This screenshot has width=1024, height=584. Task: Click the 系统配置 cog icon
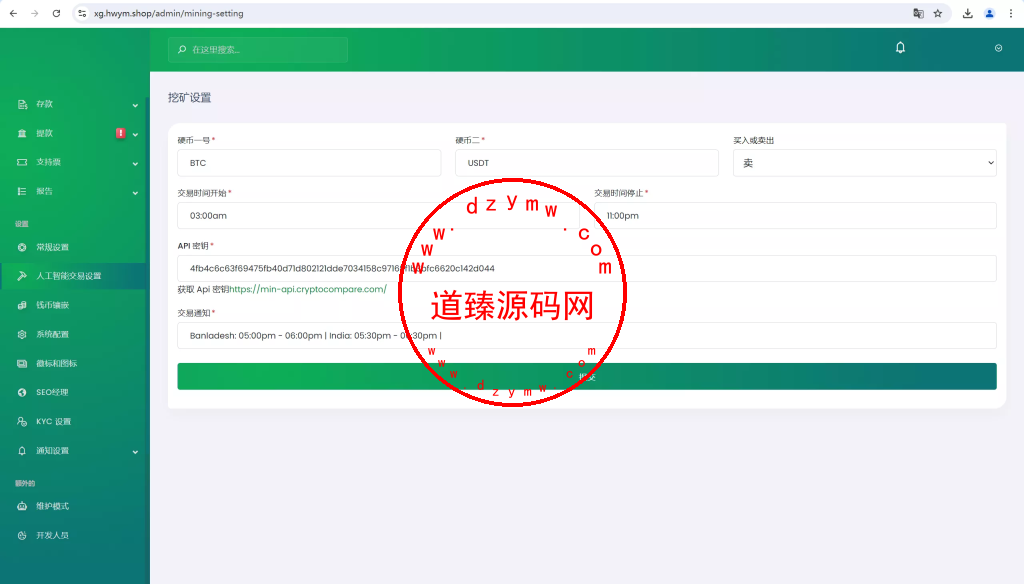point(22,334)
